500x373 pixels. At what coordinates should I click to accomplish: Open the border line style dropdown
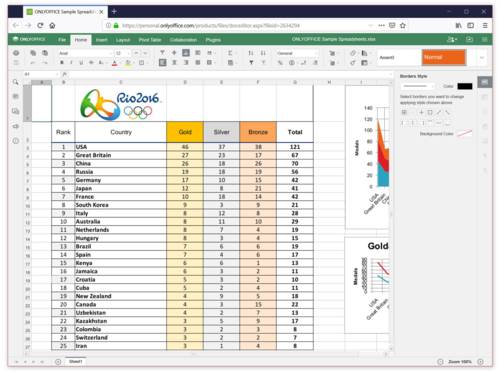(418, 86)
